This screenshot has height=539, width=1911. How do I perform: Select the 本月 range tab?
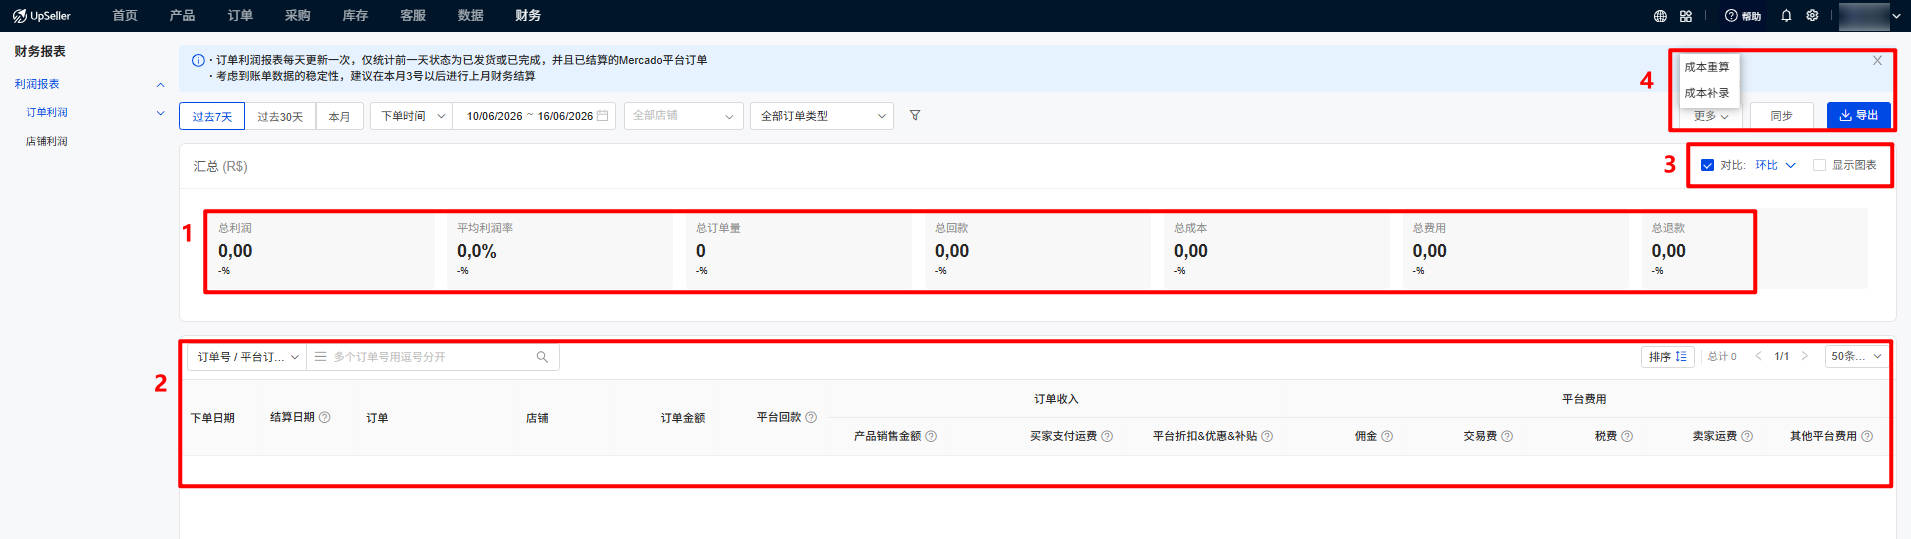340,116
